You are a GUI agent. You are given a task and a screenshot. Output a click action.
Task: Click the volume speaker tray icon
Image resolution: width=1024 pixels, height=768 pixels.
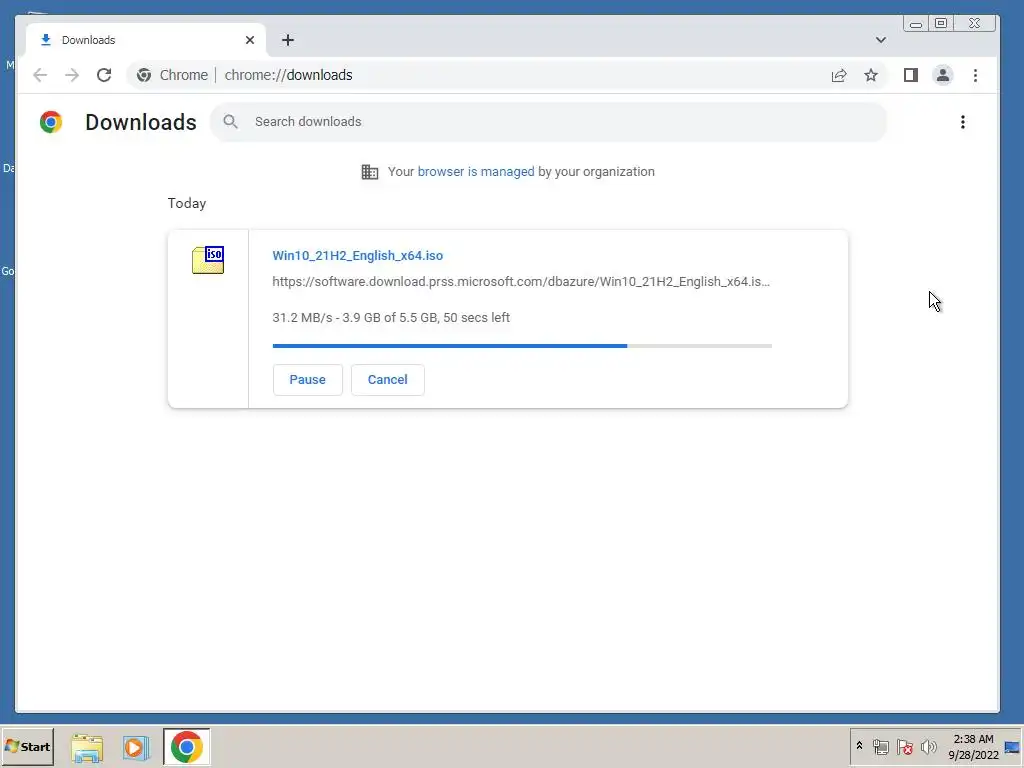click(928, 746)
